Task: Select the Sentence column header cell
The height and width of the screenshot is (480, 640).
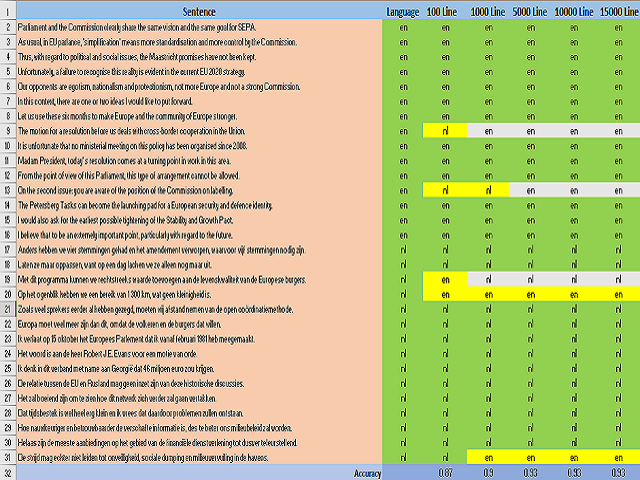Action: (199, 12)
